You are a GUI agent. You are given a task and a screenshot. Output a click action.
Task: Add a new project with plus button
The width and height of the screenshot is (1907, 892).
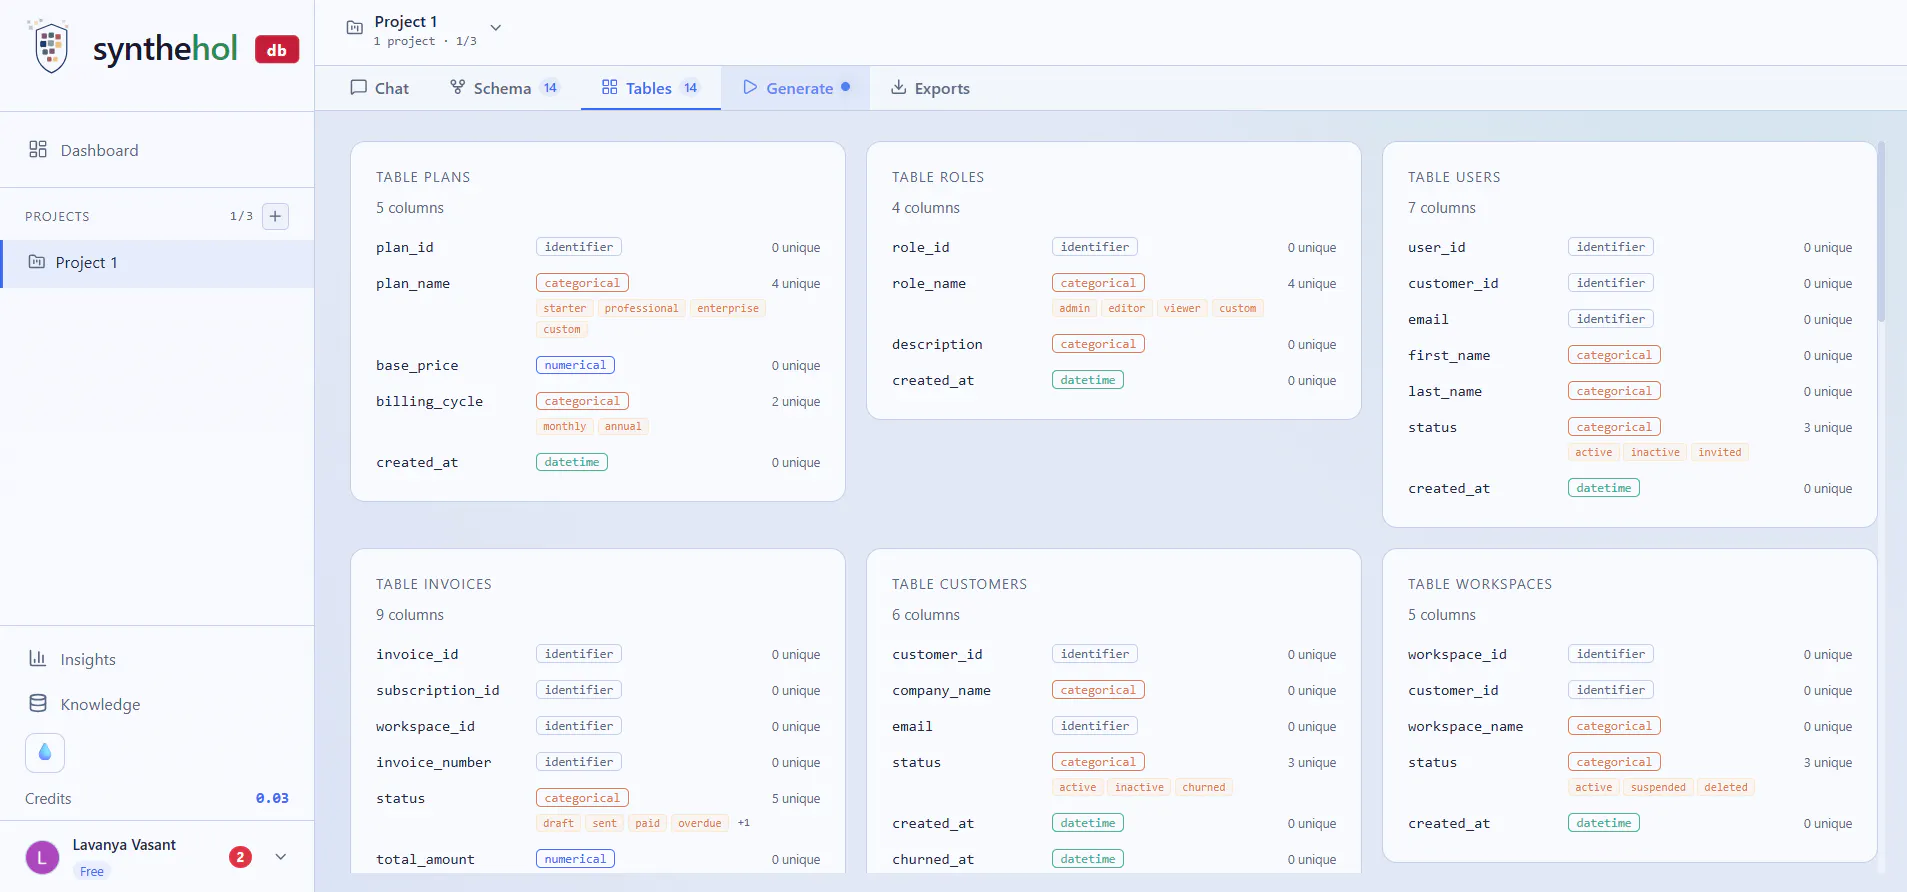(275, 216)
